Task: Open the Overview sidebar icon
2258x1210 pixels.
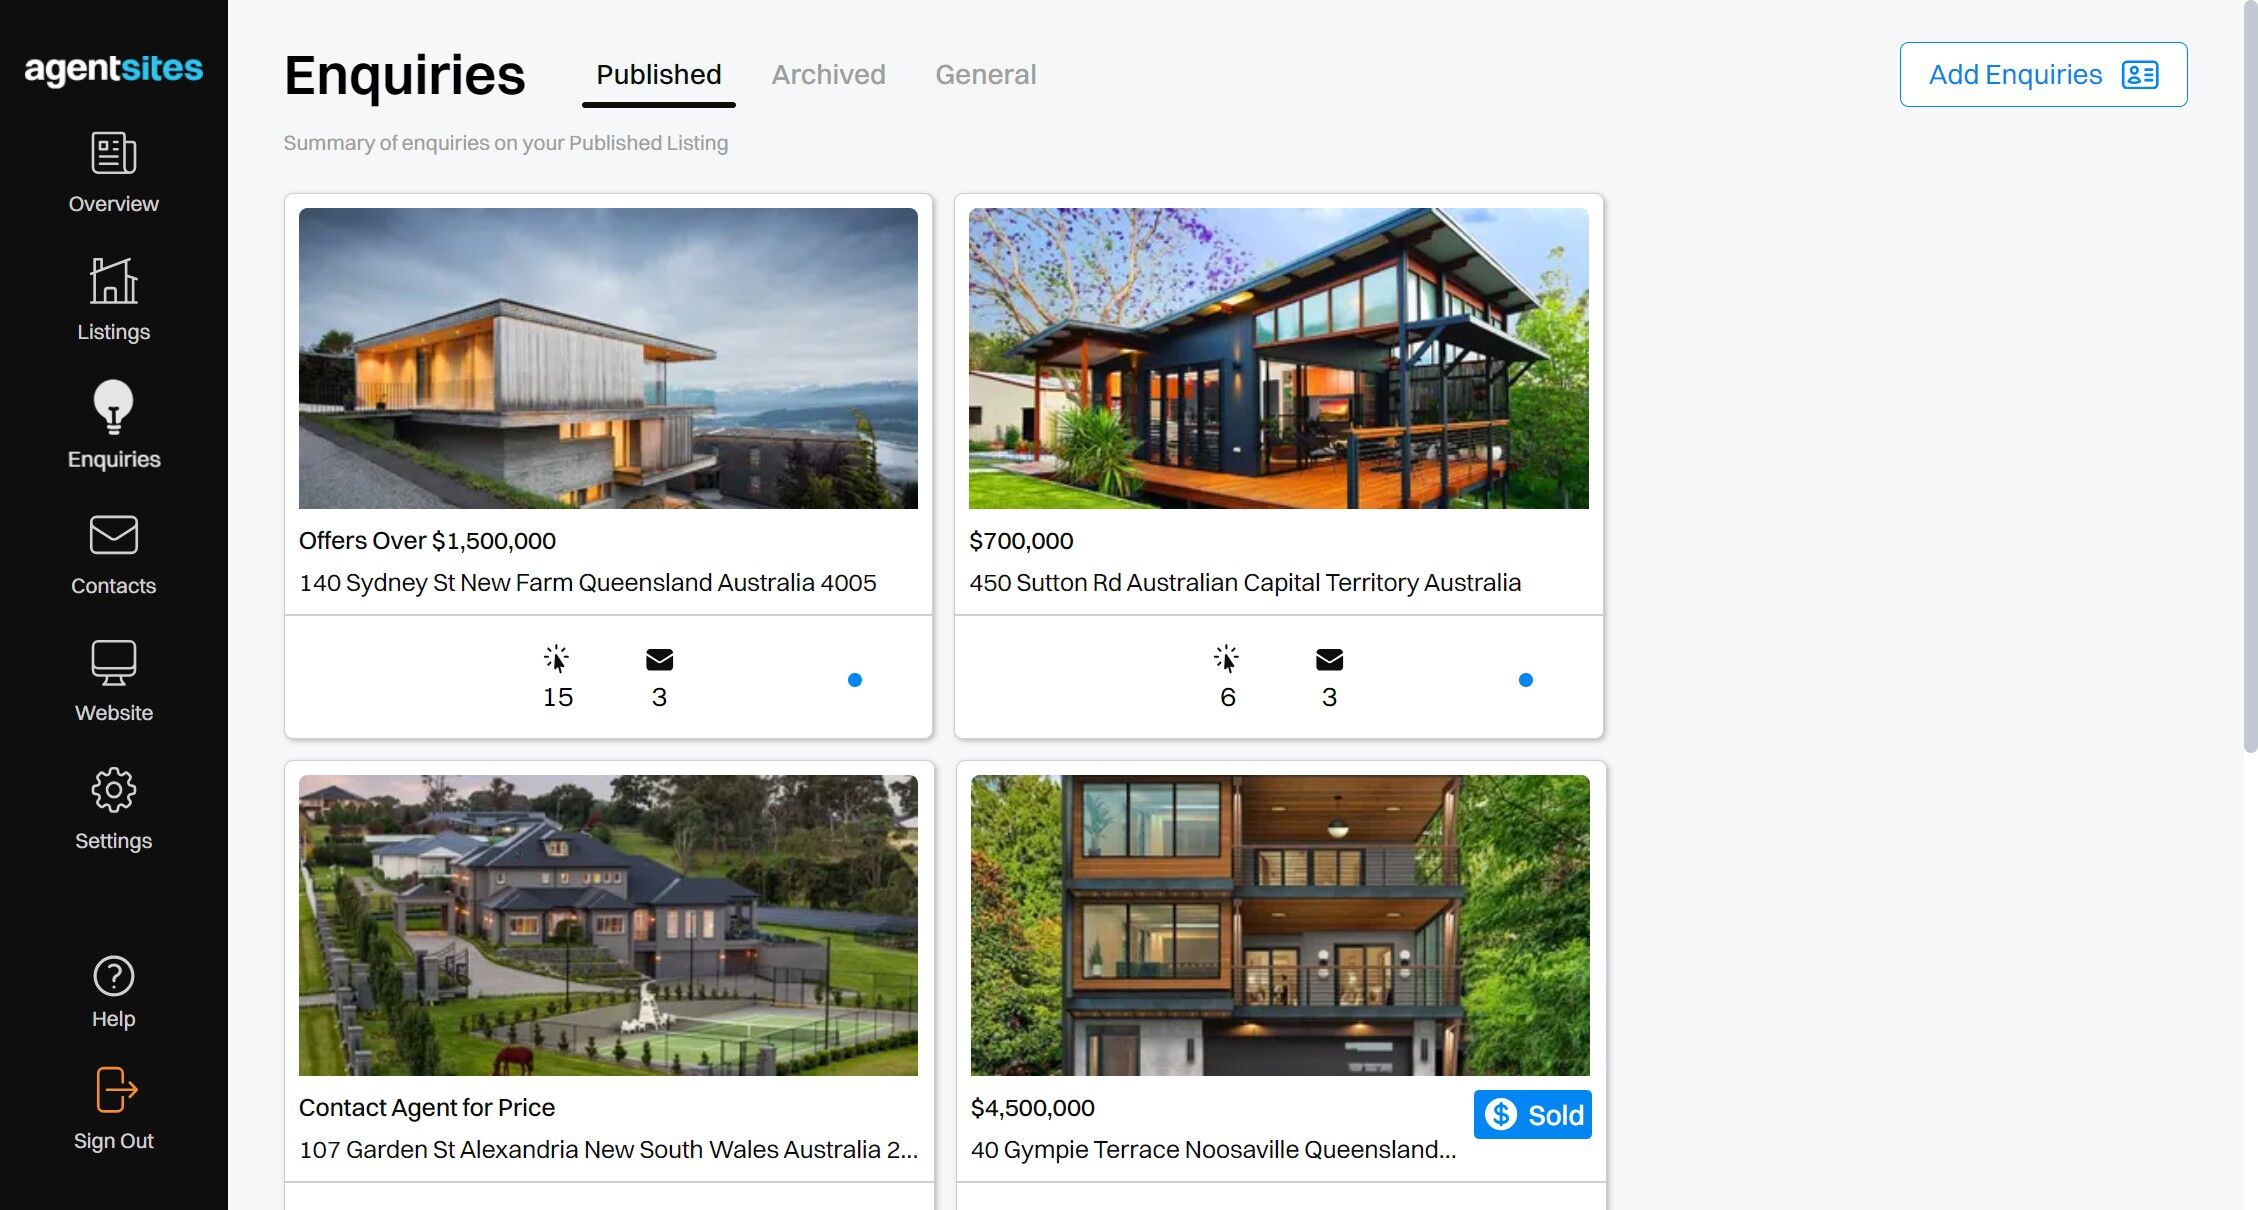Action: pos(113,153)
